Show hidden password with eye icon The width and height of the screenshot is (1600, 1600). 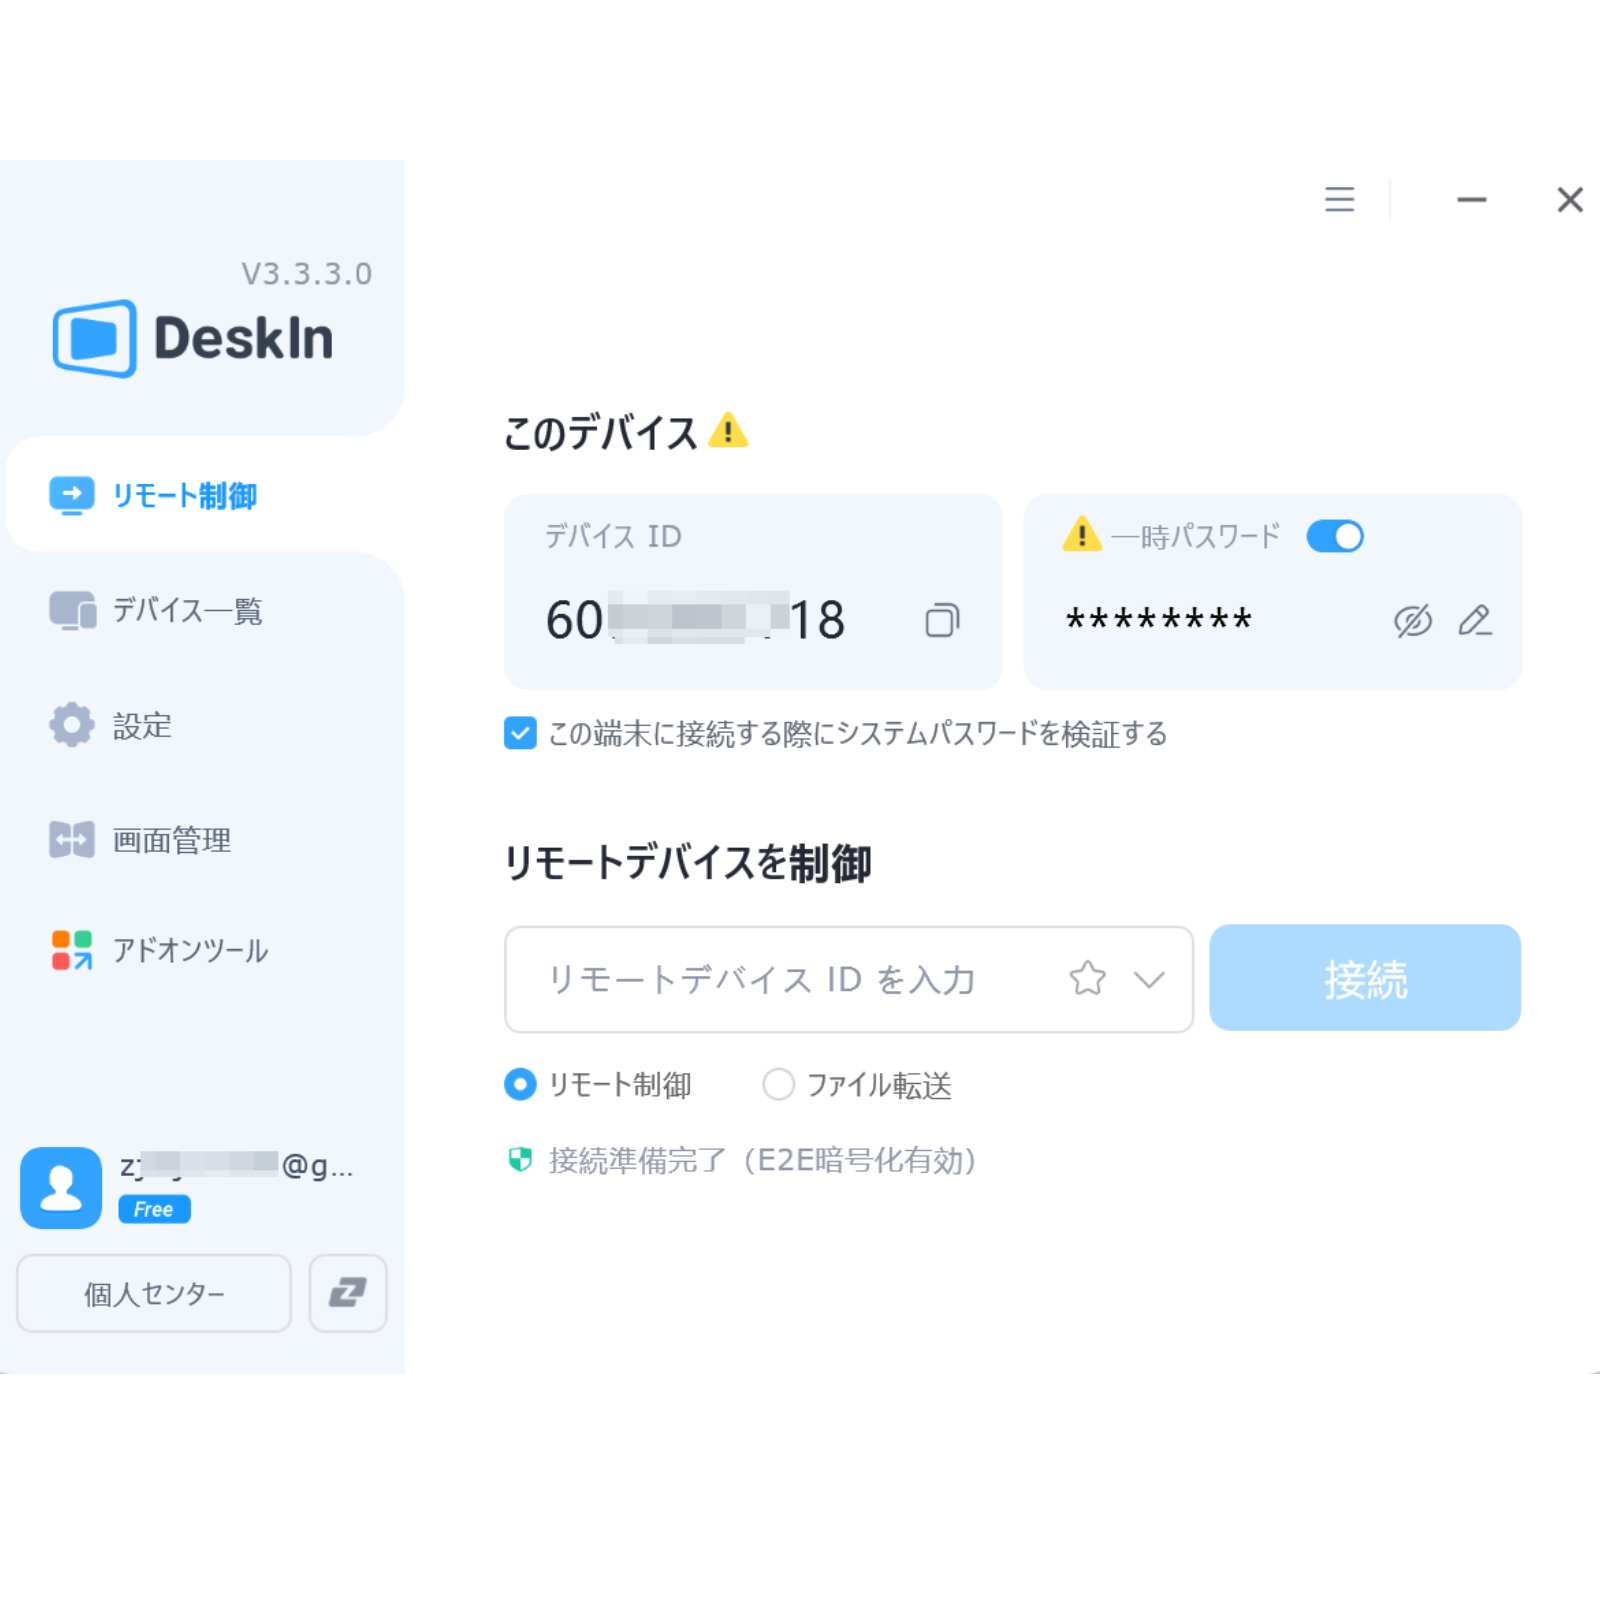click(1412, 621)
